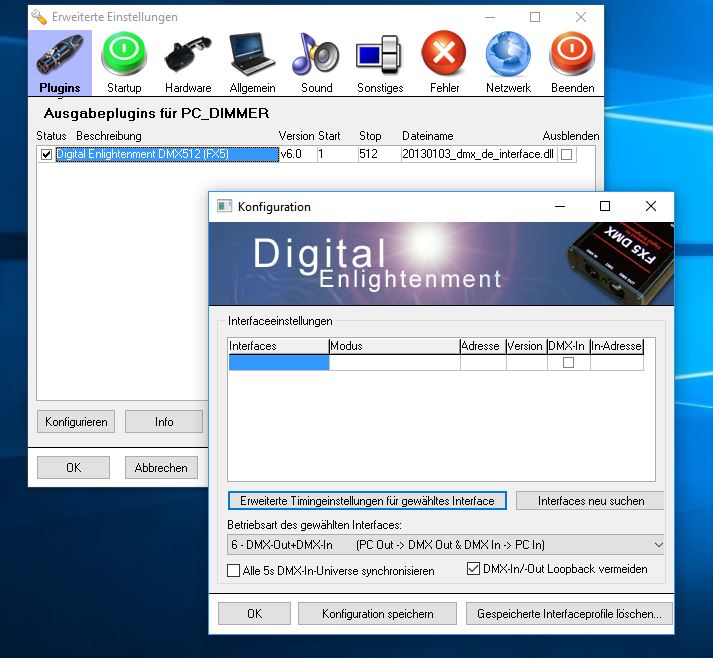
Task: Click the Konfigurieren button
Action: click(x=76, y=422)
